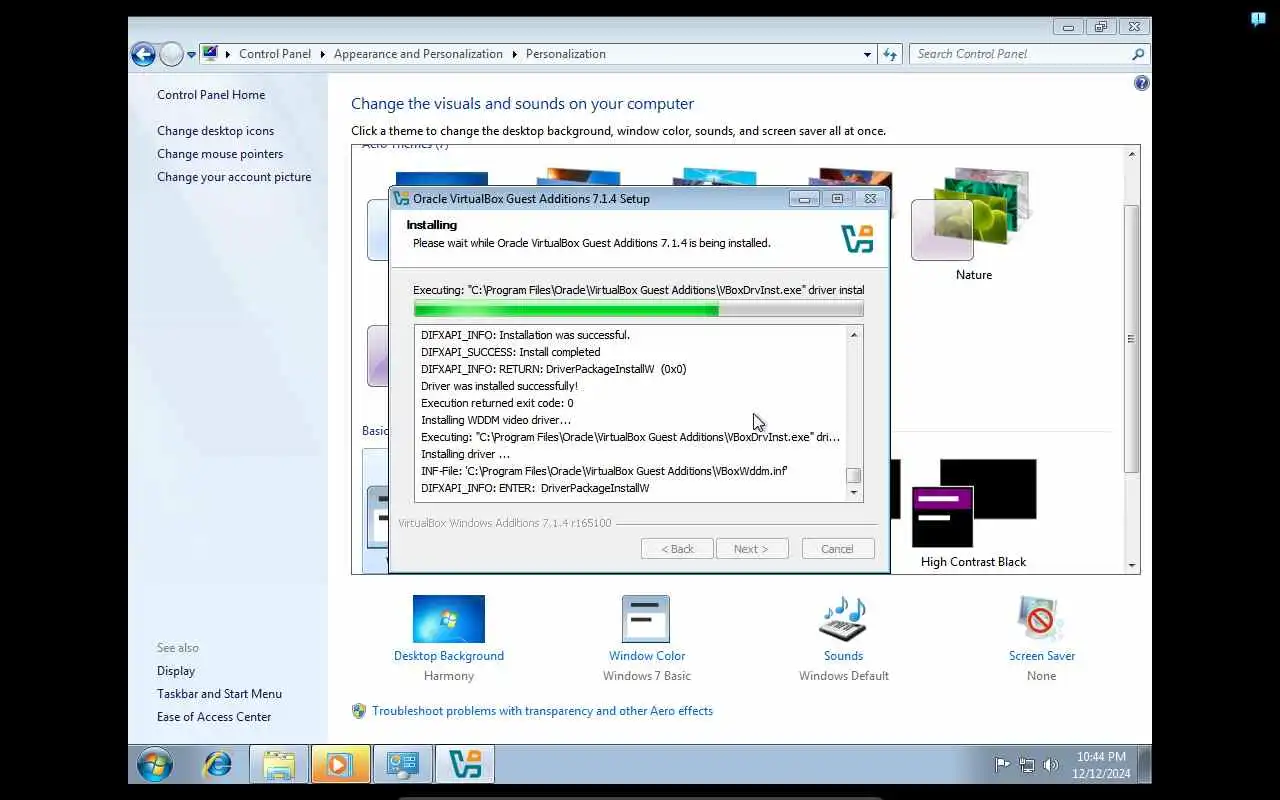Open 'Taskbar and Start Menu' link
1280x800 pixels.
pyautogui.click(x=219, y=694)
